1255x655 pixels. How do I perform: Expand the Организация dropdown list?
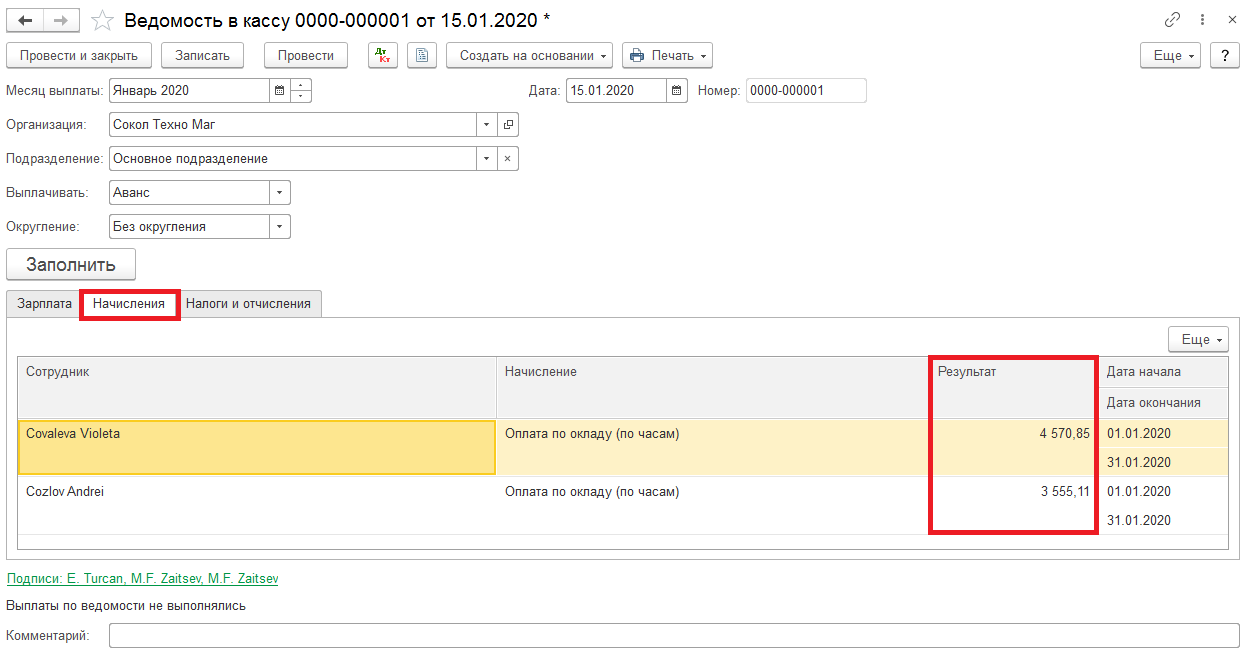point(487,125)
